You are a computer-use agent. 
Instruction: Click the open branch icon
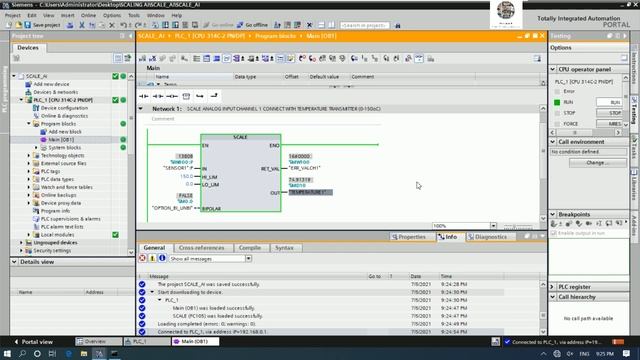point(200,96)
